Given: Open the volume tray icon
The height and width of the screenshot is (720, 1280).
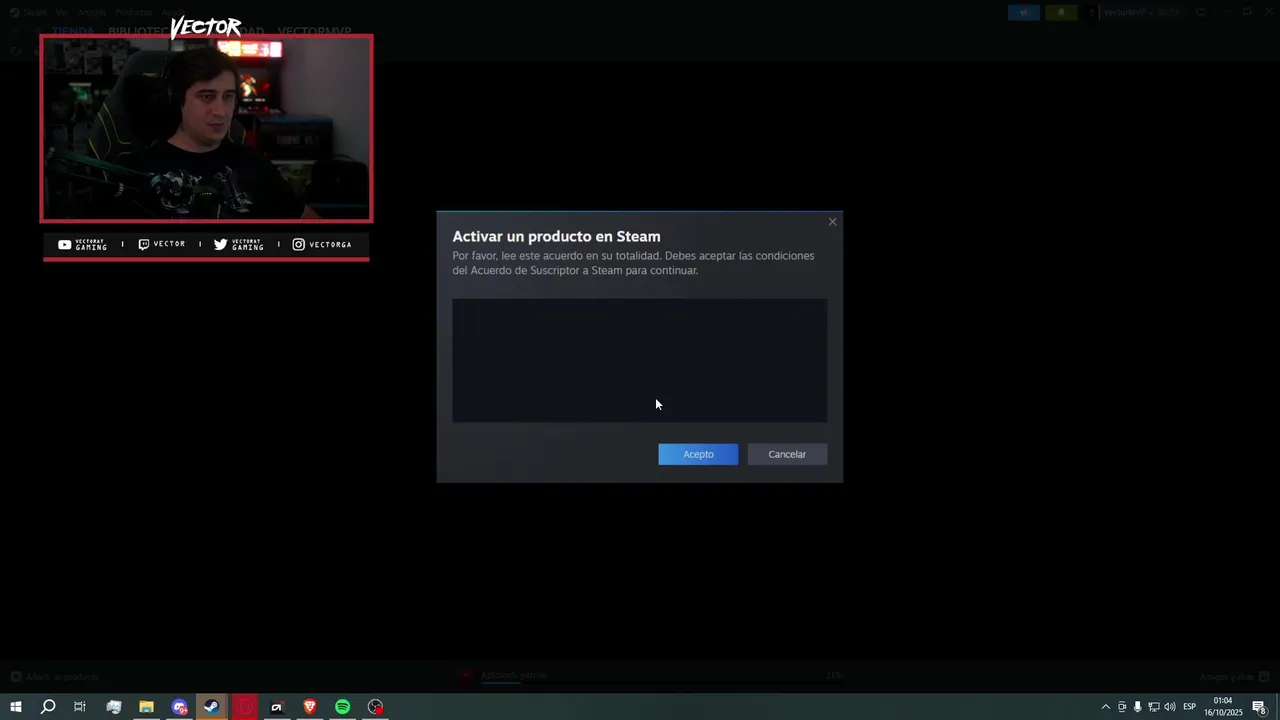Looking at the screenshot, I should (1169, 707).
